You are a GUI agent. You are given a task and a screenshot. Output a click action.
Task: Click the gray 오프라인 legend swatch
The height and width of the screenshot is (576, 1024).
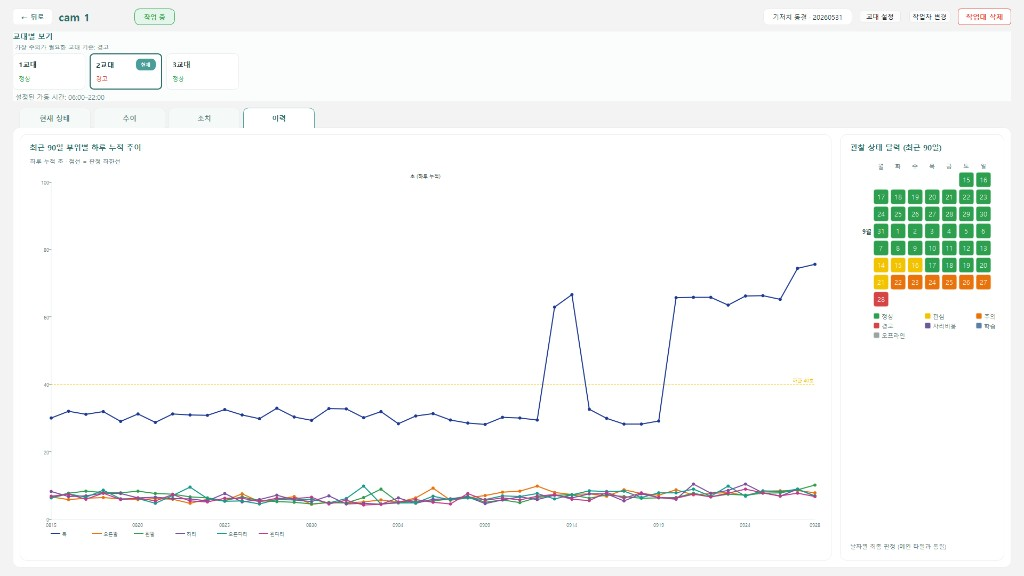pyautogui.click(x=876, y=335)
